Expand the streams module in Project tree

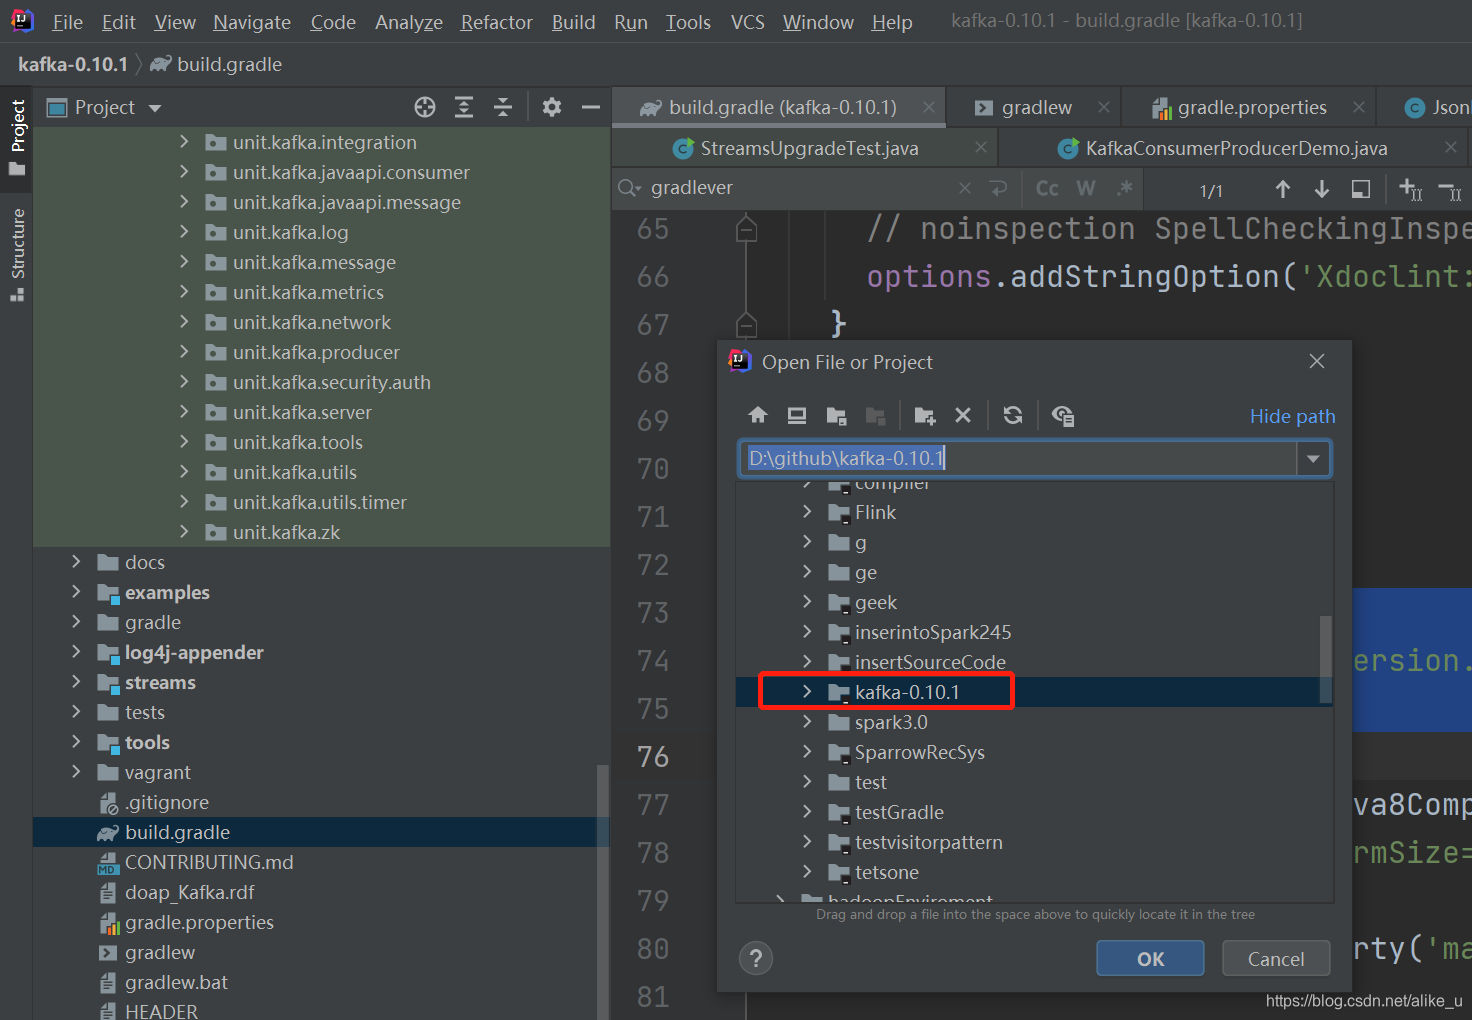click(76, 682)
